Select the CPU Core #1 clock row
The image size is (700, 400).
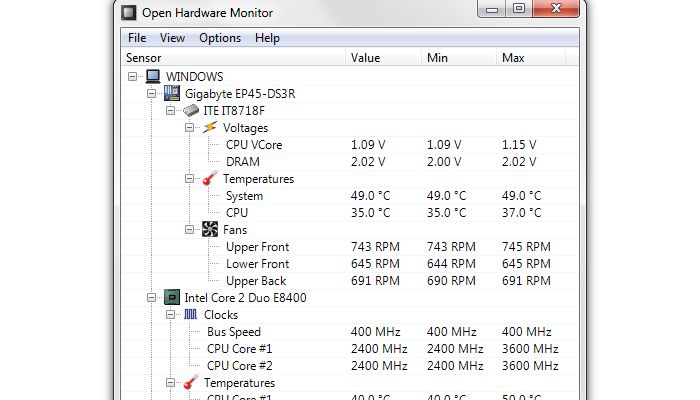tap(350, 349)
